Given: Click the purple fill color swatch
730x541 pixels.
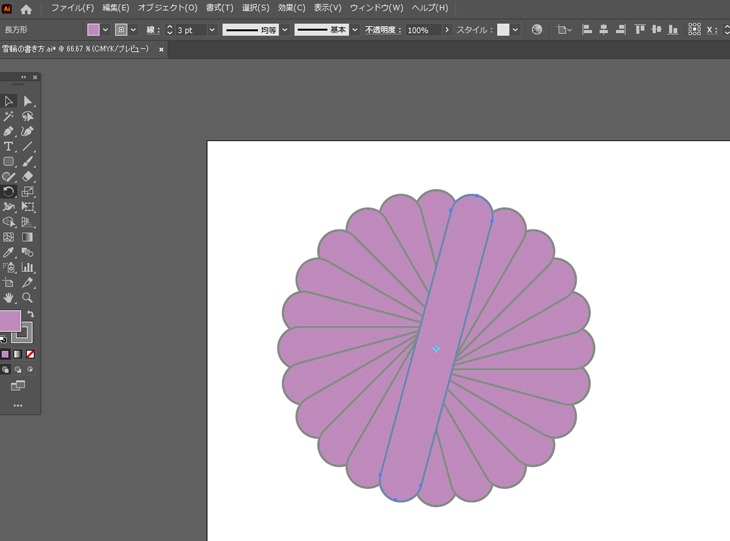Looking at the screenshot, I should pos(9,321).
